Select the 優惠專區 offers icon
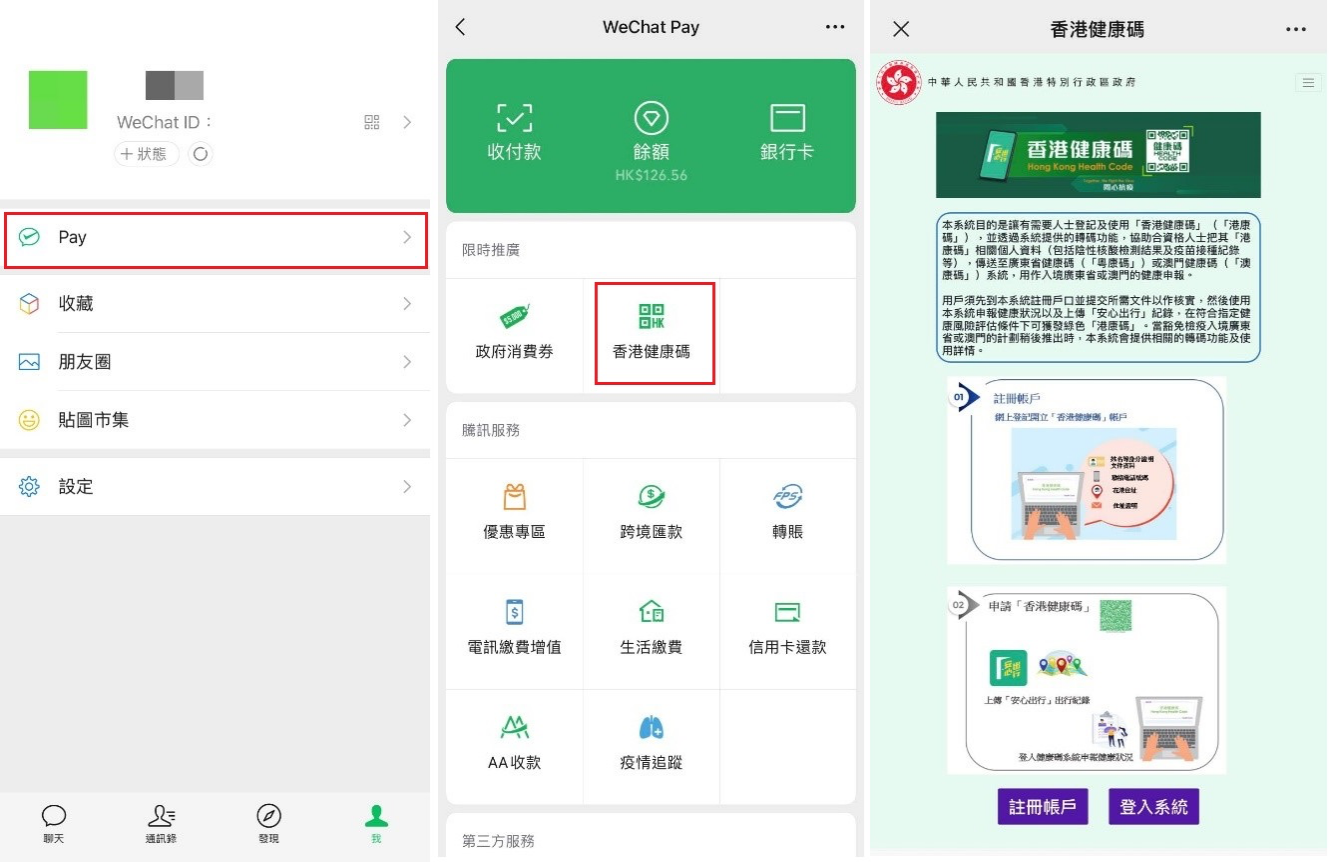The height and width of the screenshot is (862, 1329). [x=513, y=516]
